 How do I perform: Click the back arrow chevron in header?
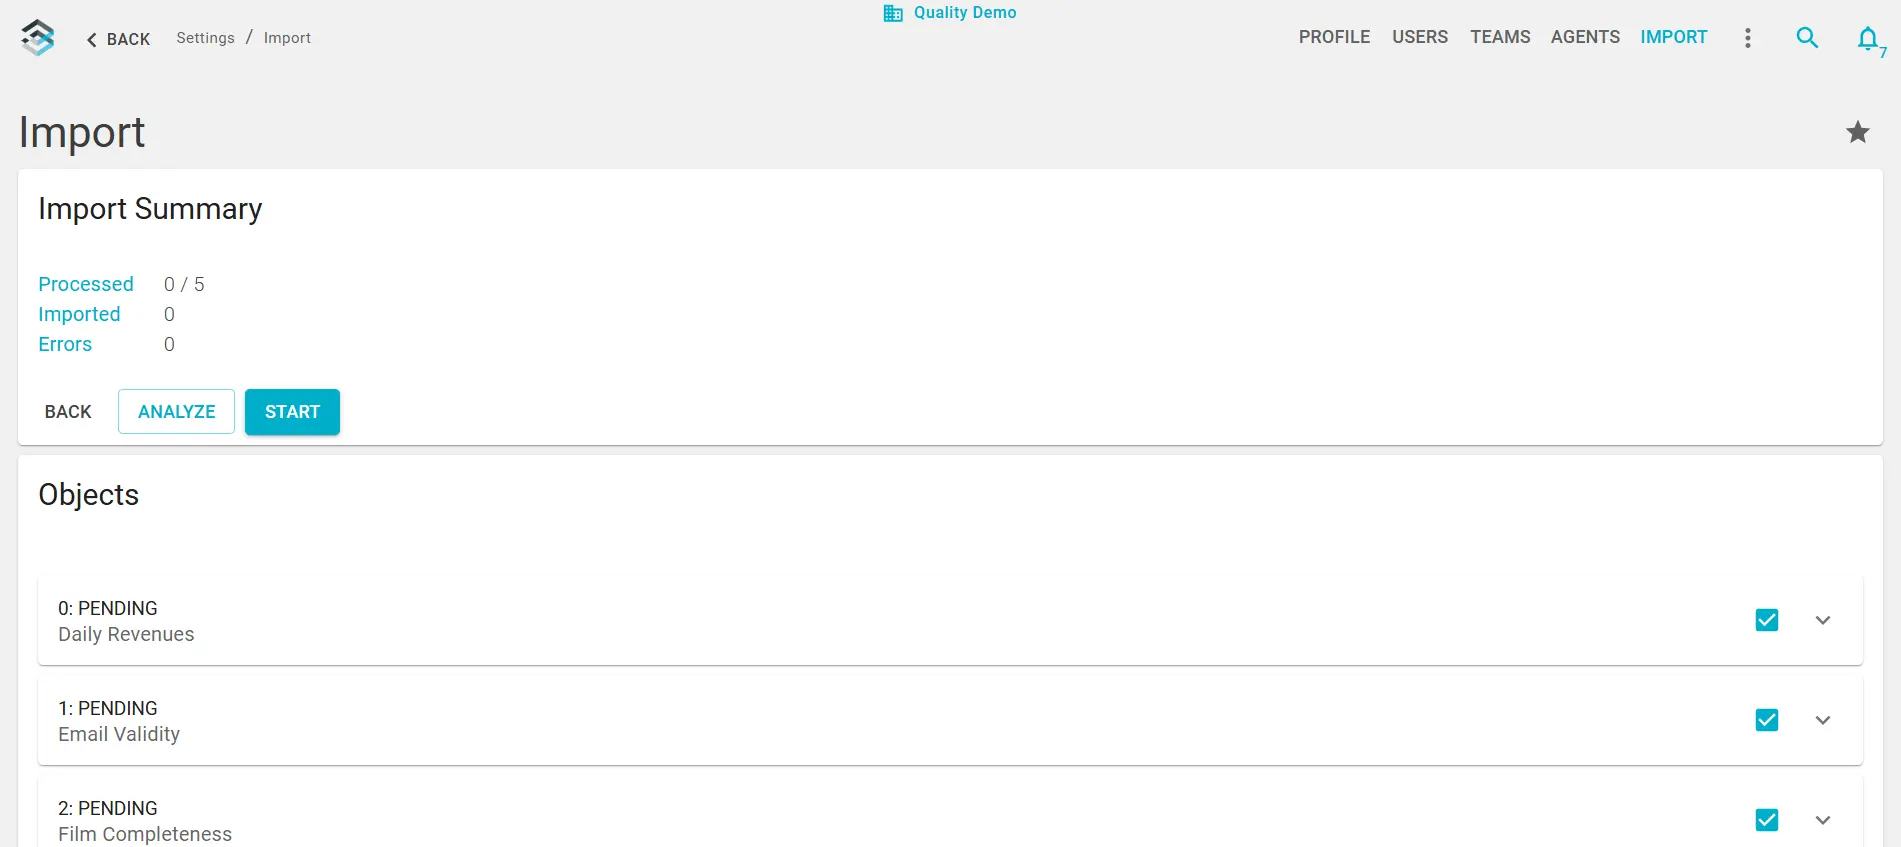[92, 40]
